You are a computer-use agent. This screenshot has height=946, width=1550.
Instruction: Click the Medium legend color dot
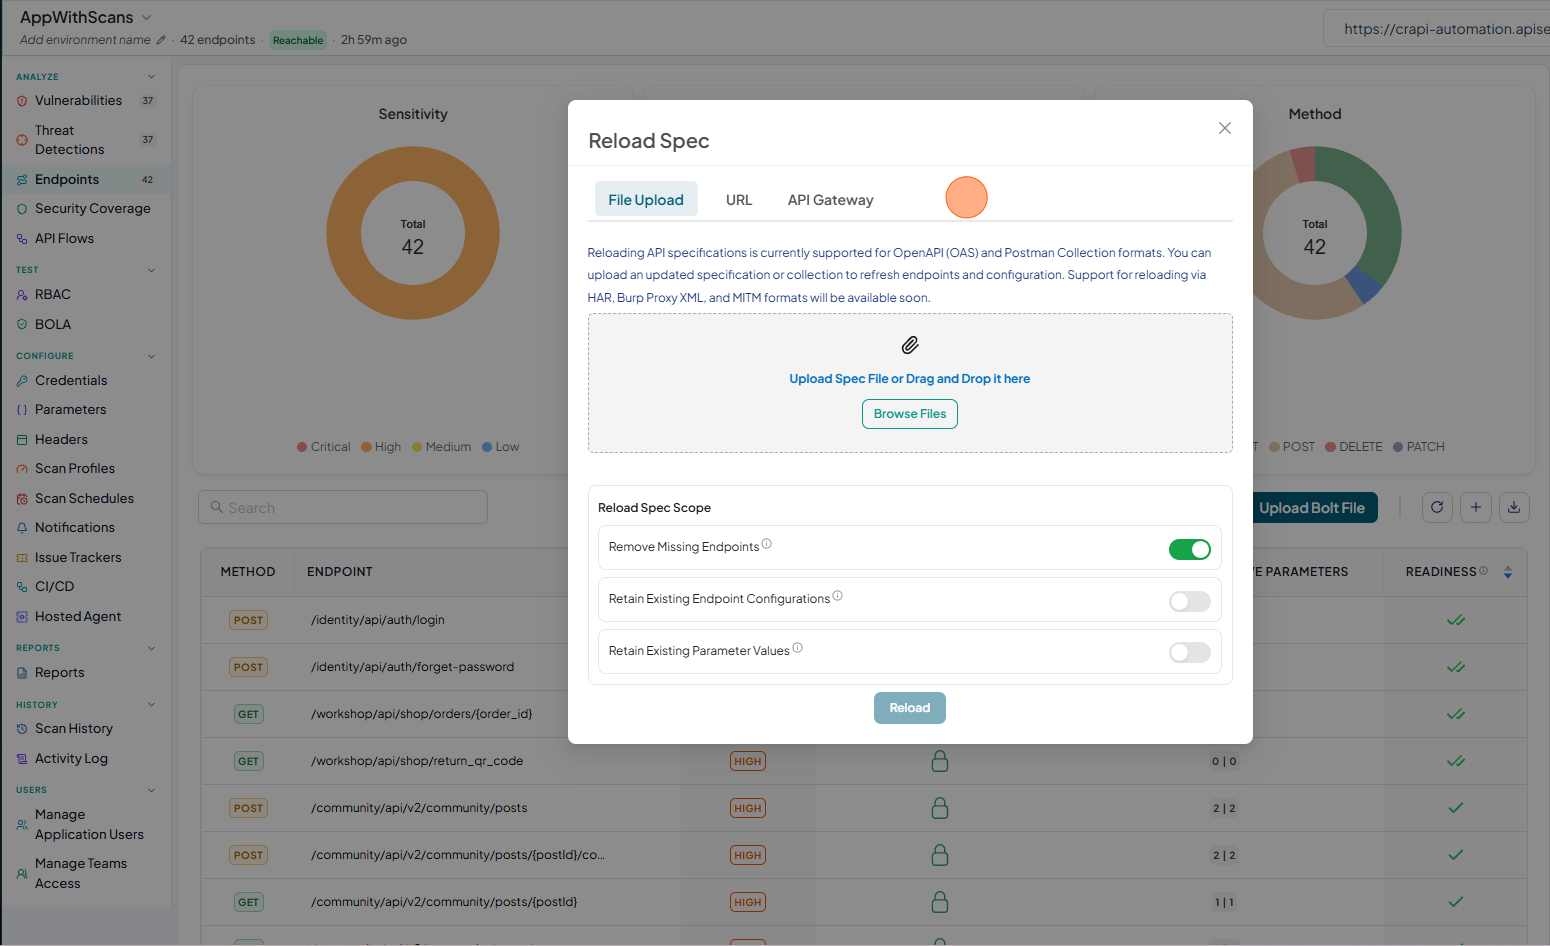point(417,447)
